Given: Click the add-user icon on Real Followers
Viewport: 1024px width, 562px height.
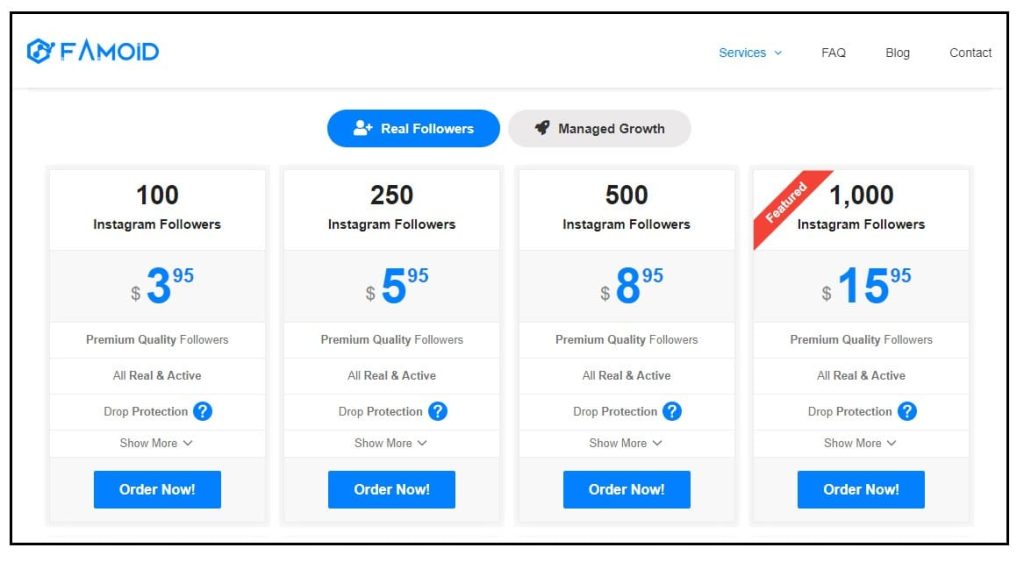Looking at the screenshot, I should (x=362, y=128).
